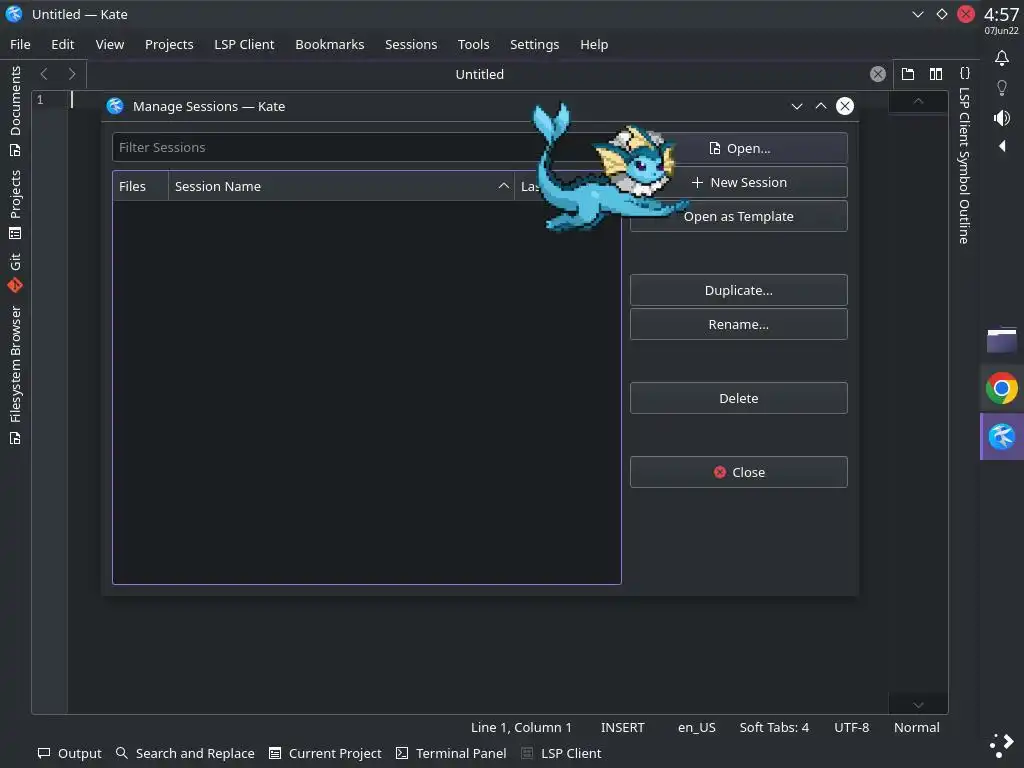This screenshot has width=1024, height=768.
Task: Open the Soft Tabs: 4 indentation menu
Action: point(774,728)
